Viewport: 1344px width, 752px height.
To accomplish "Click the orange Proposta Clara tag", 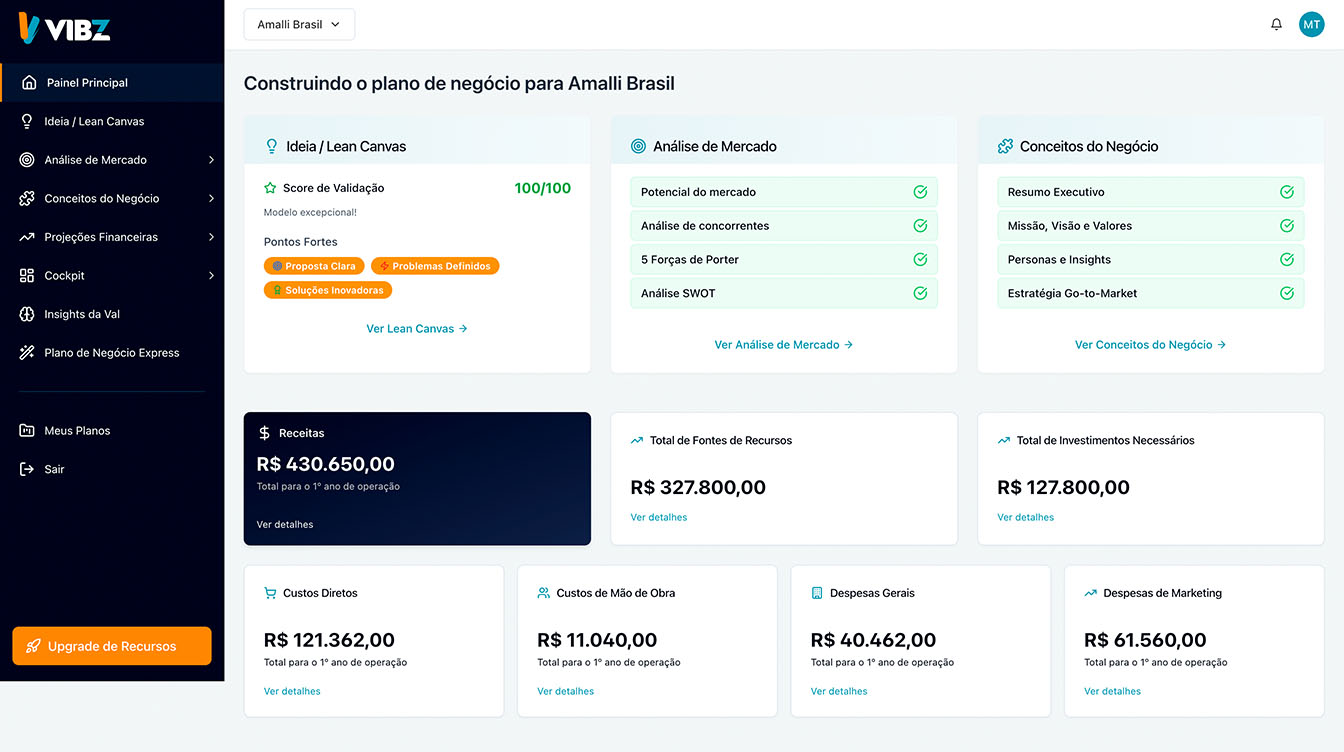I will (x=314, y=266).
